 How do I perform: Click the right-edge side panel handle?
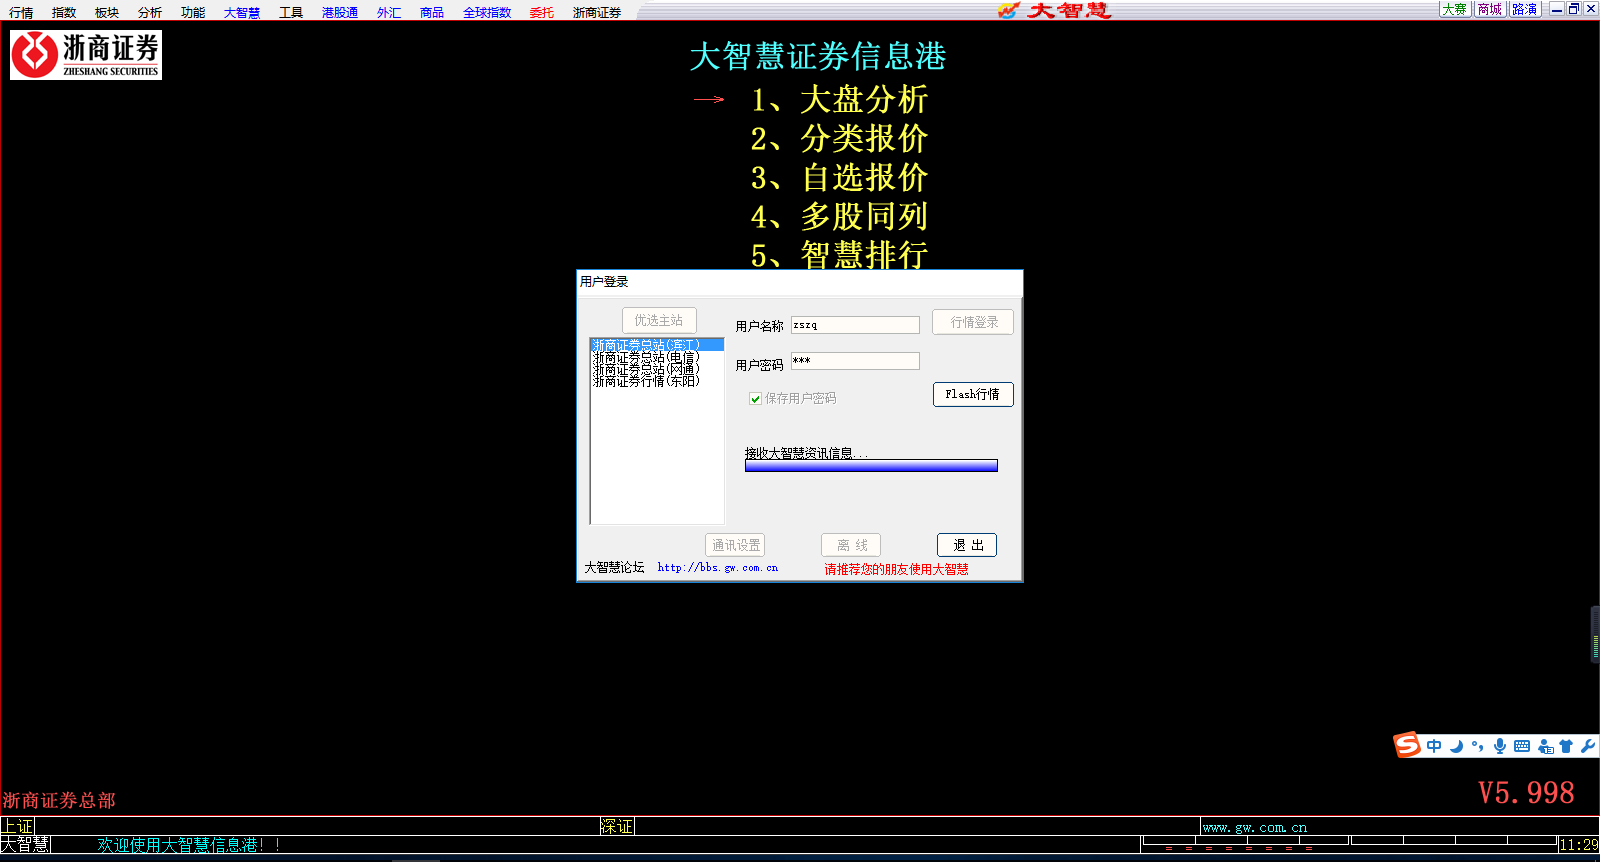pyautogui.click(x=1595, y=634)
